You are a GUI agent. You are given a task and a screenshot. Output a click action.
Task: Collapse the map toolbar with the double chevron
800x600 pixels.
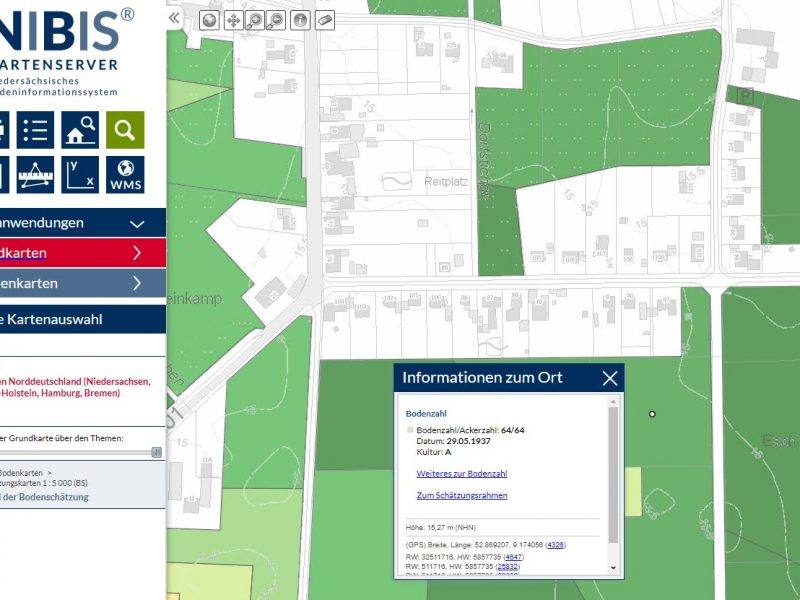point(174,16)
